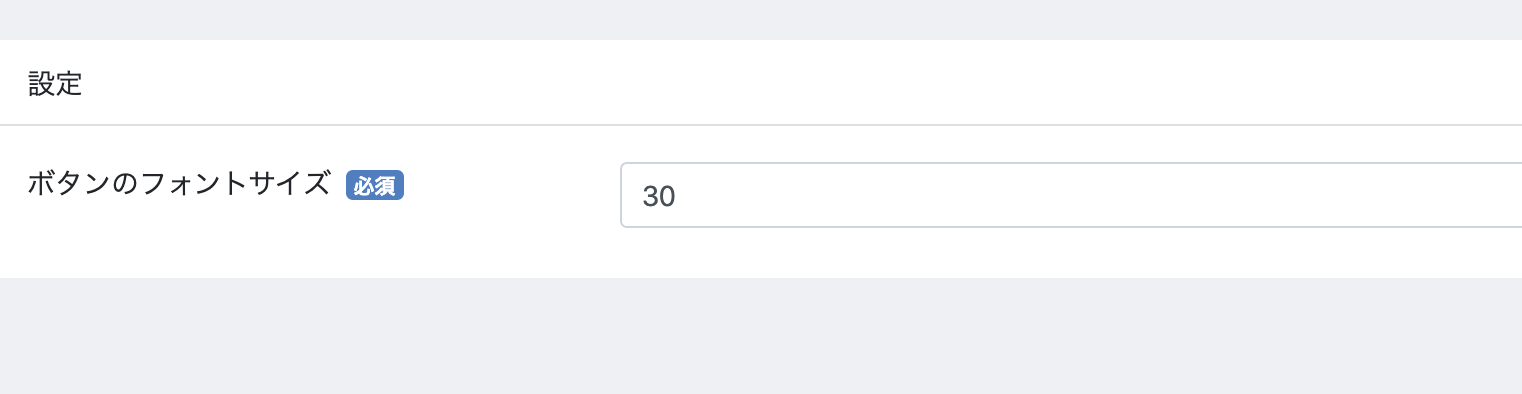
Task: Click the gray strip above 設定 header
Action: [761, 20]
